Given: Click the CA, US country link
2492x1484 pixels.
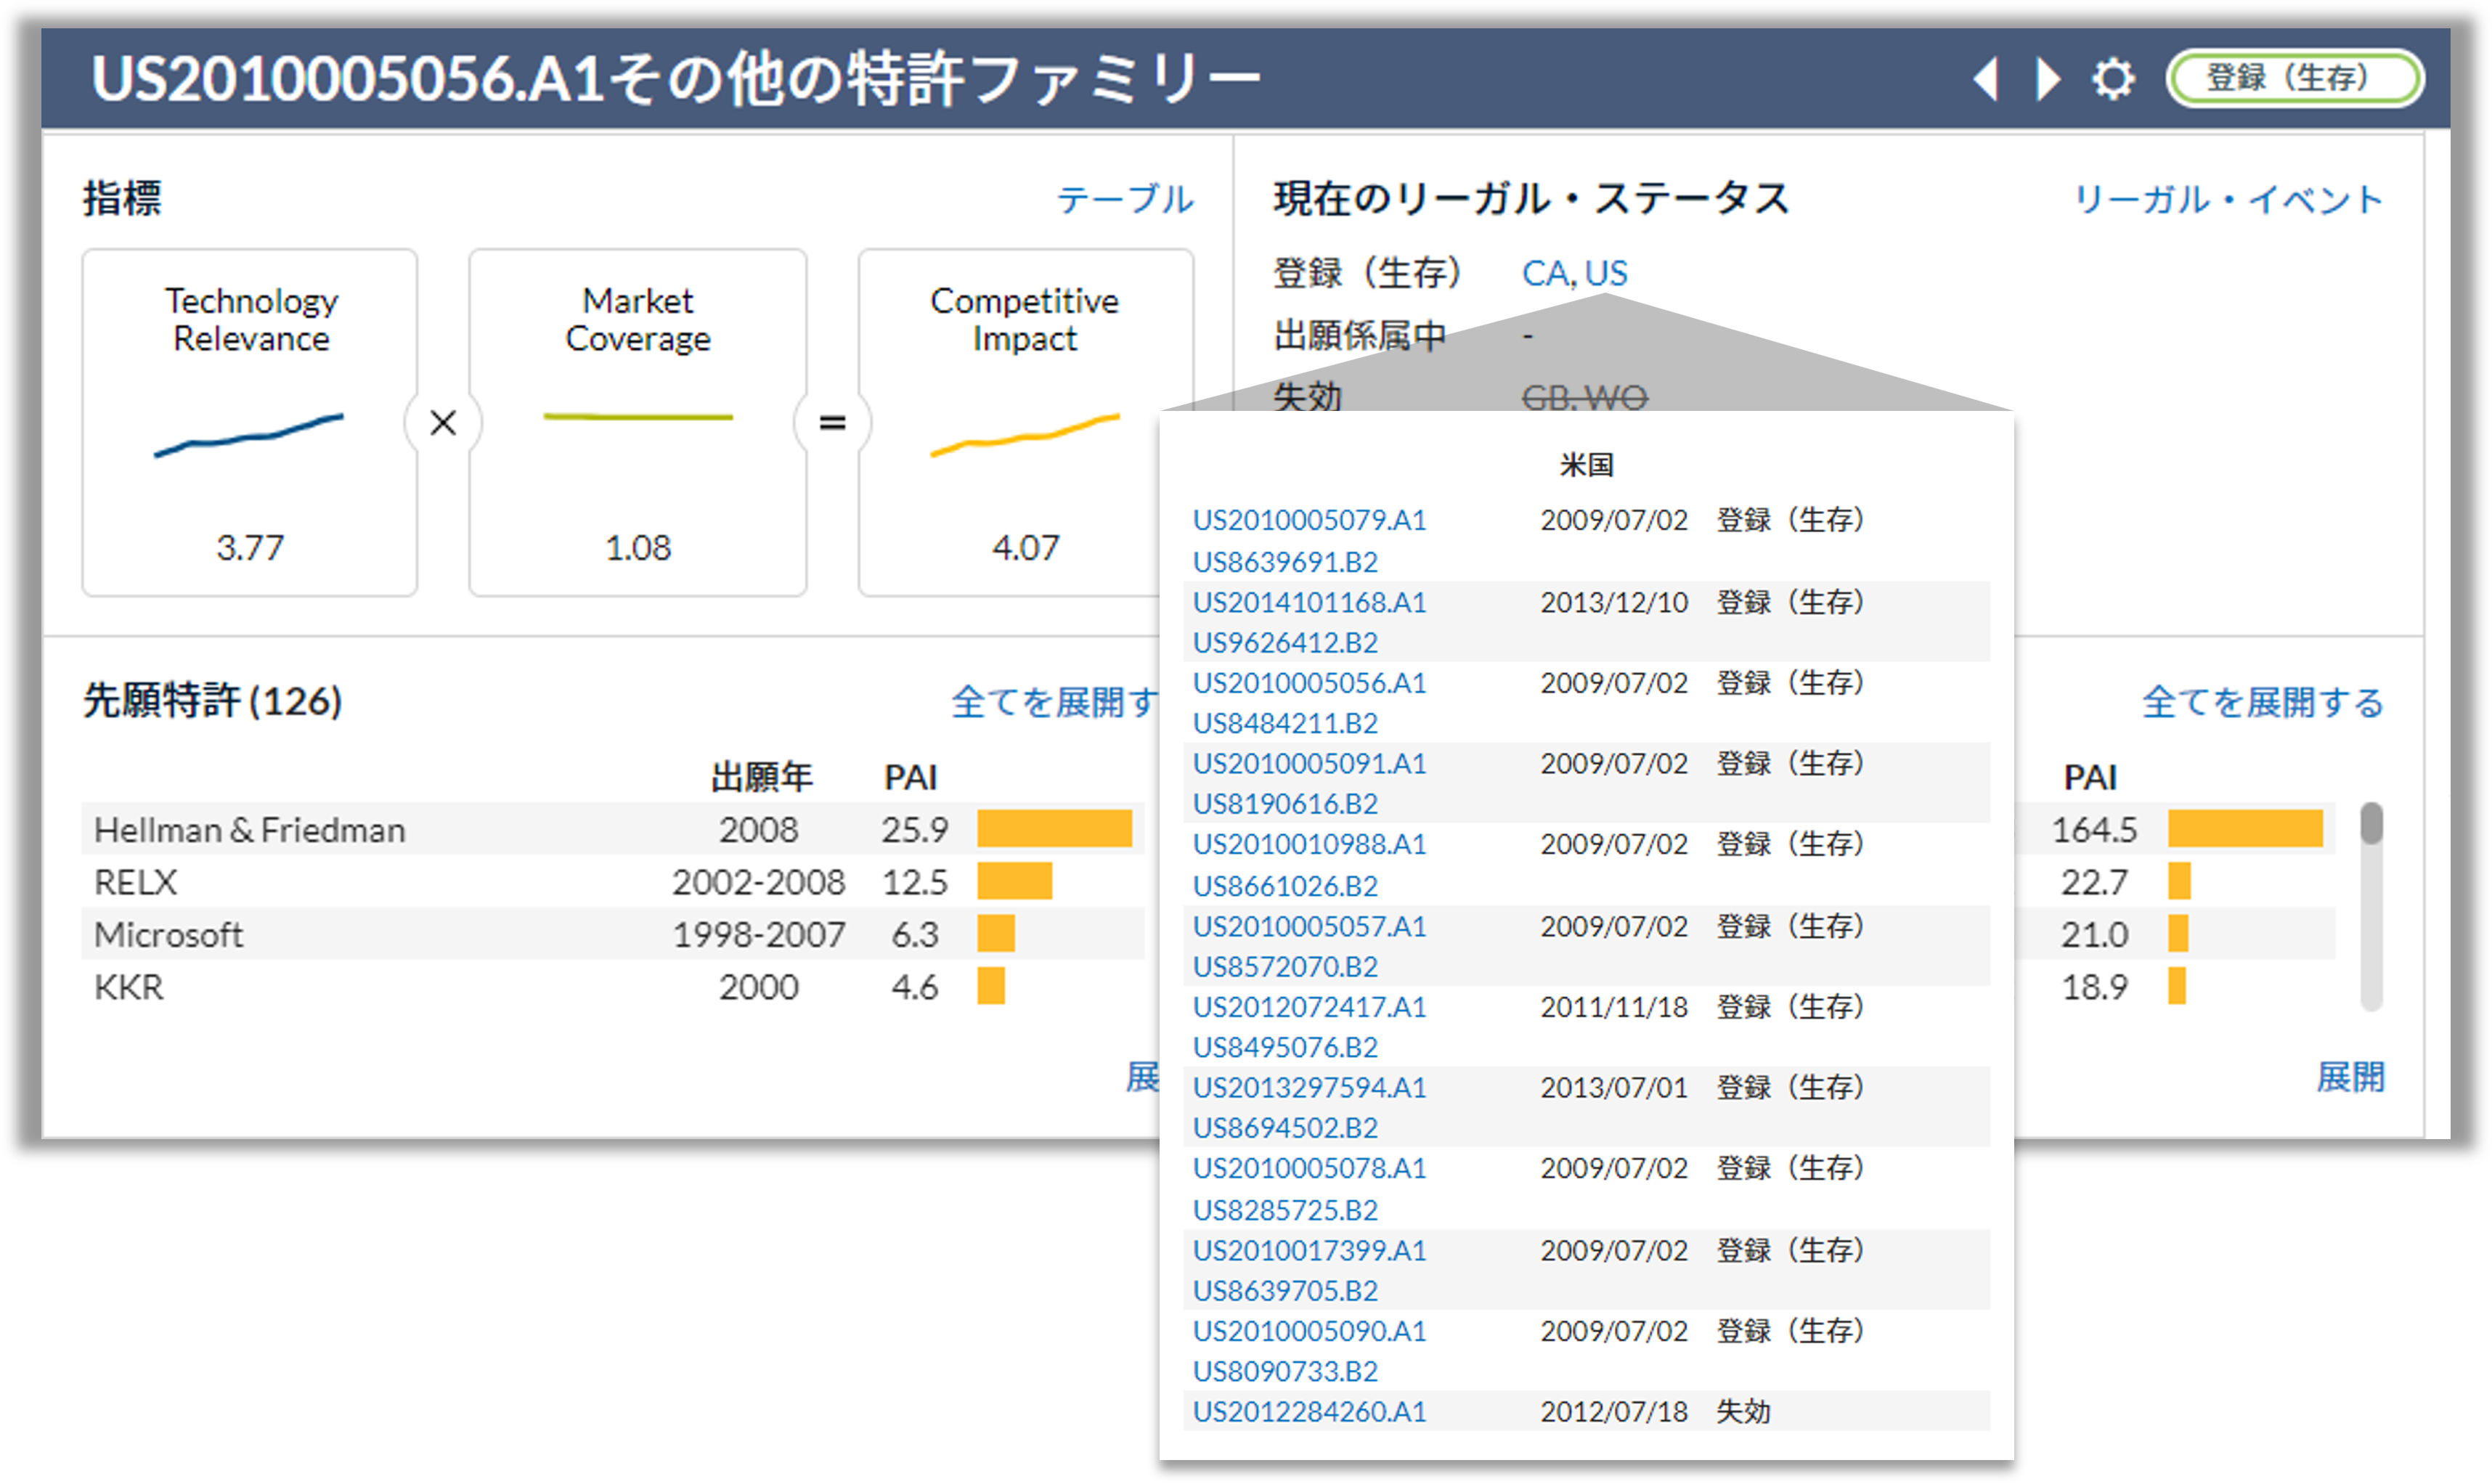Looking at the screenshot, I should click(1574, 272).
